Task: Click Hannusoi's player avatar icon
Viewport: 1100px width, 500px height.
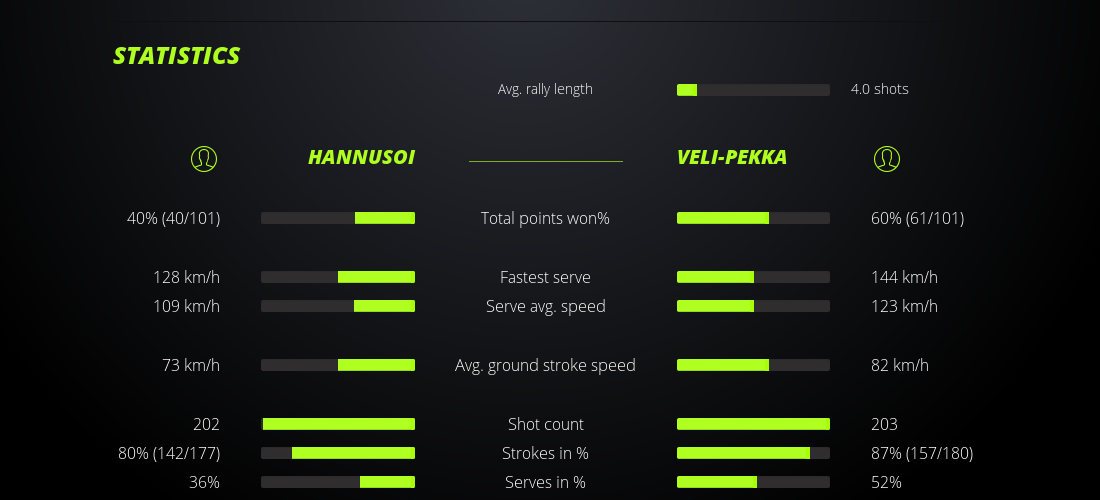Action: [204, 158]
